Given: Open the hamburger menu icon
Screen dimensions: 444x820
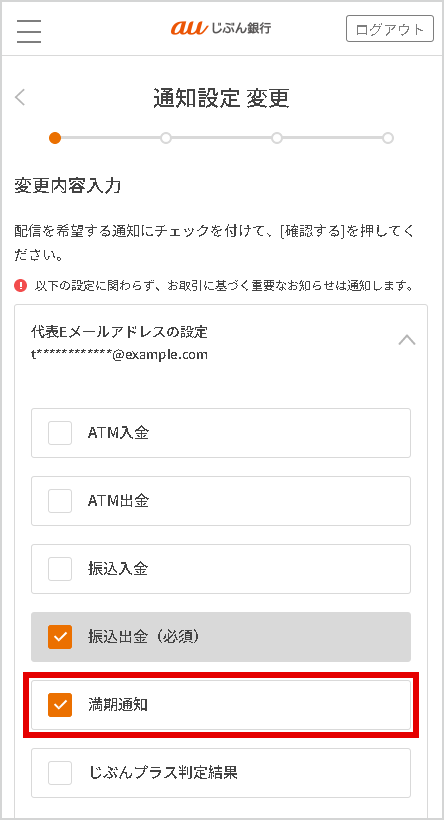Looking at the screenshot, I should [x=29, y=31].
